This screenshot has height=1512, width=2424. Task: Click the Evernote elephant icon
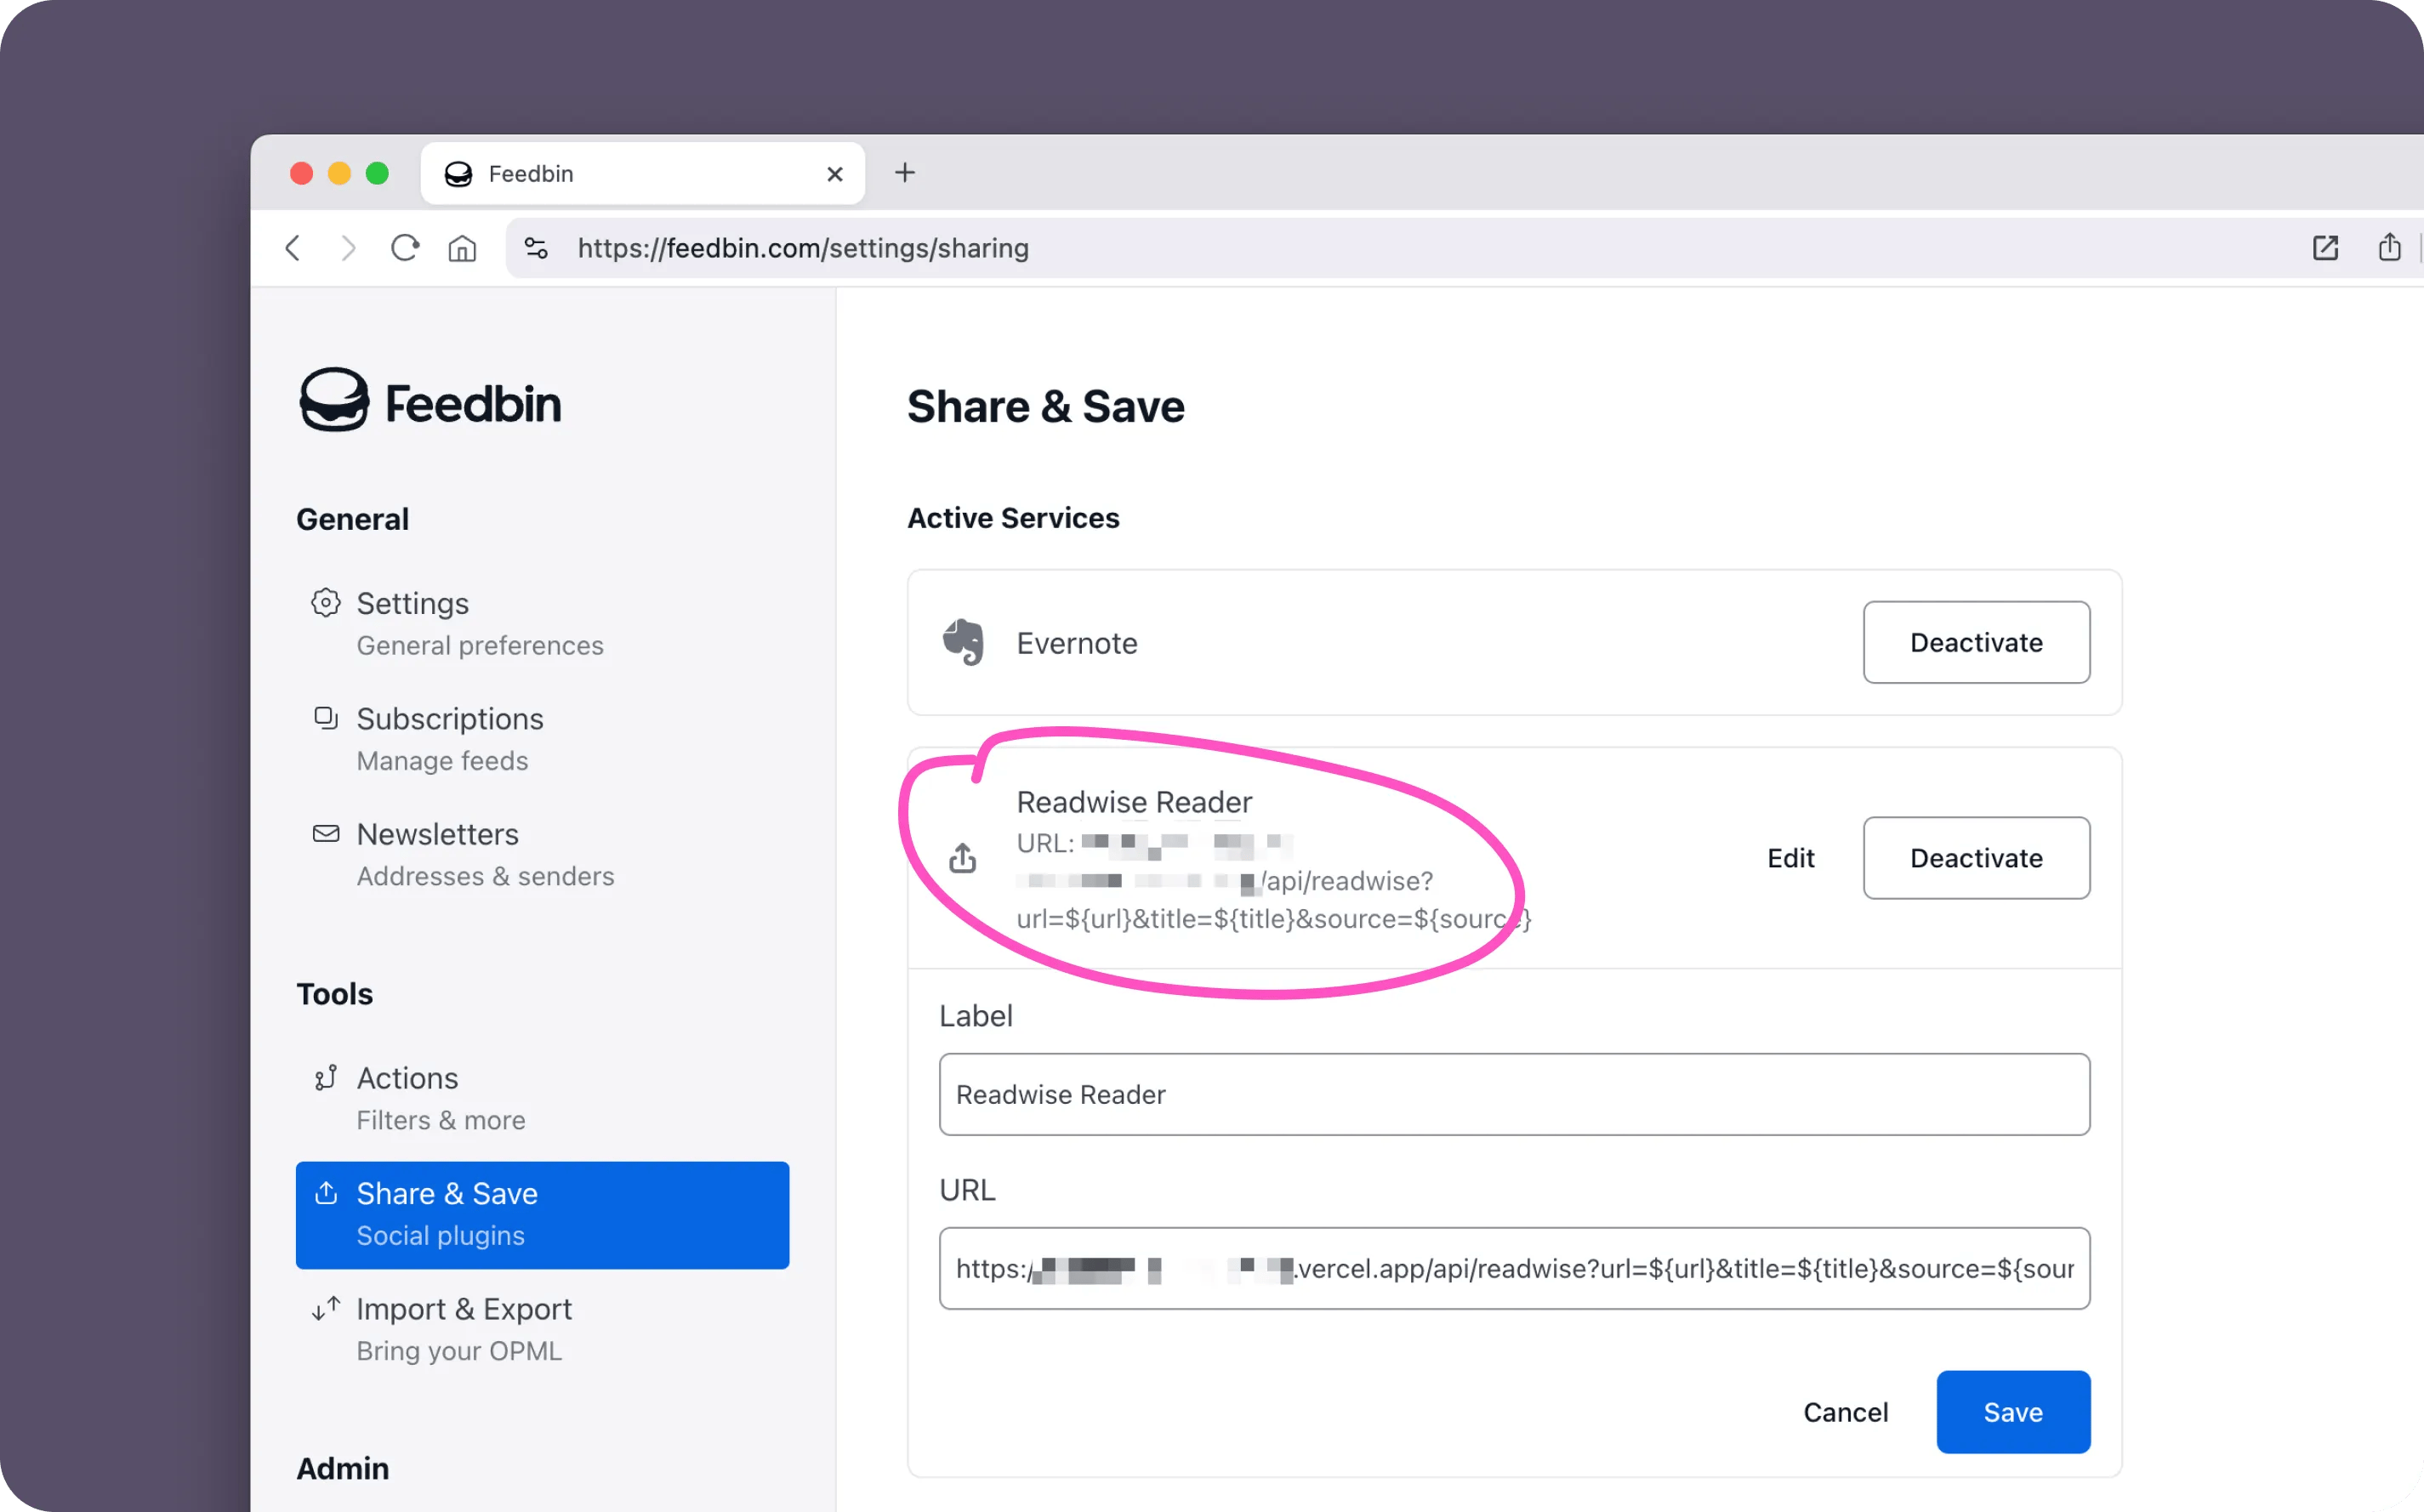963,642
